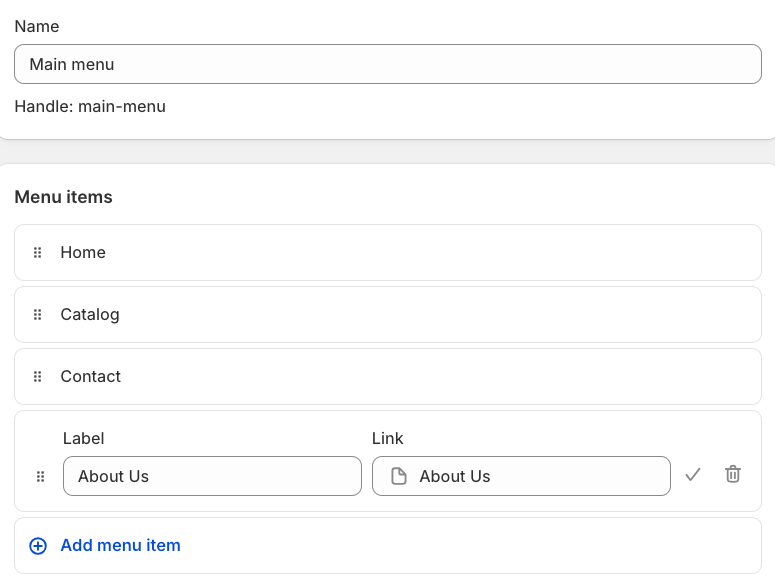Select the Contact menu item
The height and width of the screenshot is (587, 775).
(x=388, y=377)
